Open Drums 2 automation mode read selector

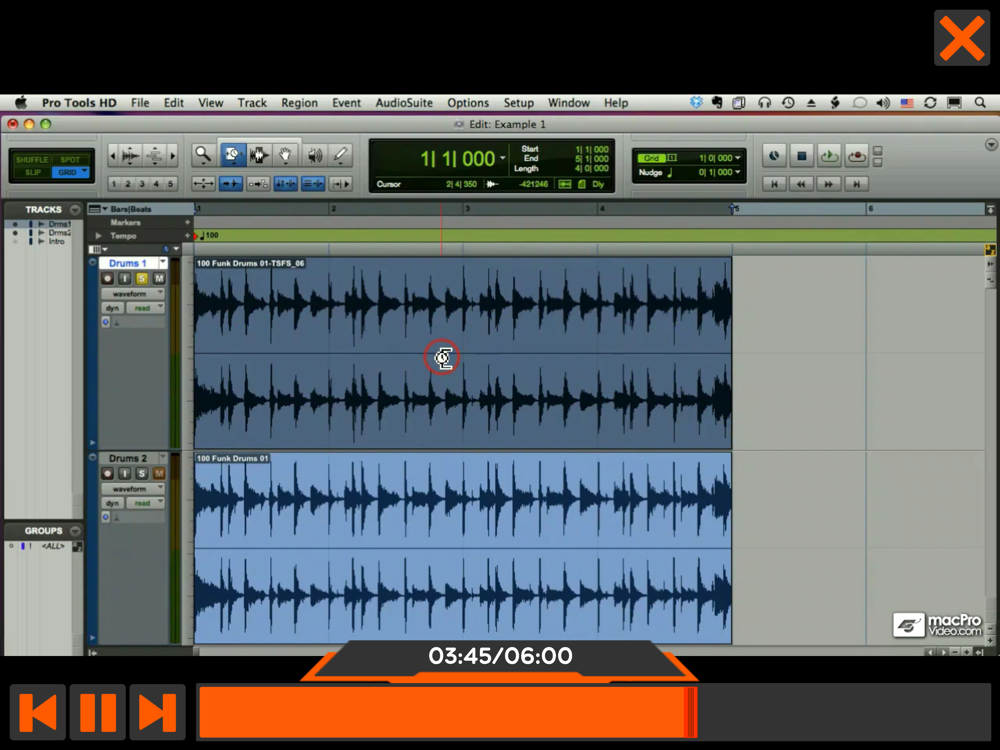145,503
